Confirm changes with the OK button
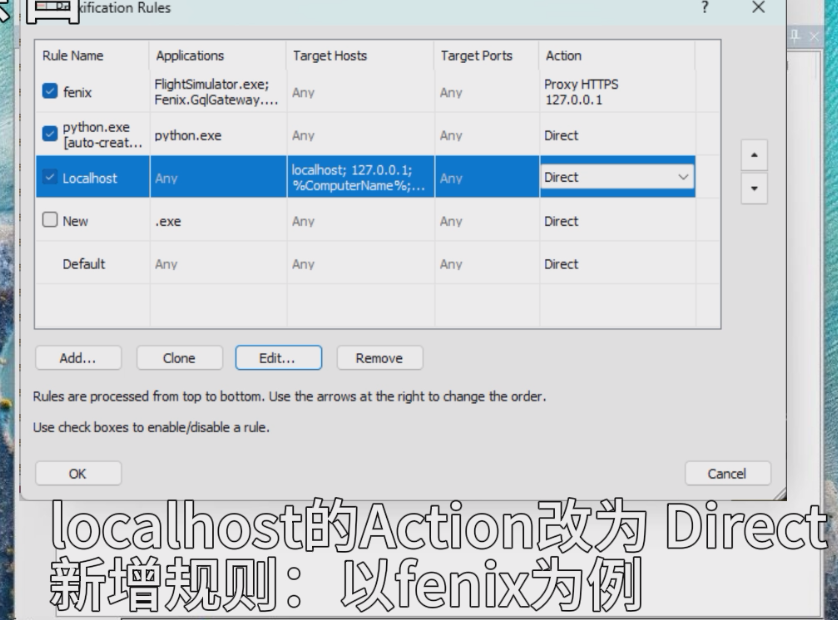The image size is (838, 620). click(x=78, y=473)
